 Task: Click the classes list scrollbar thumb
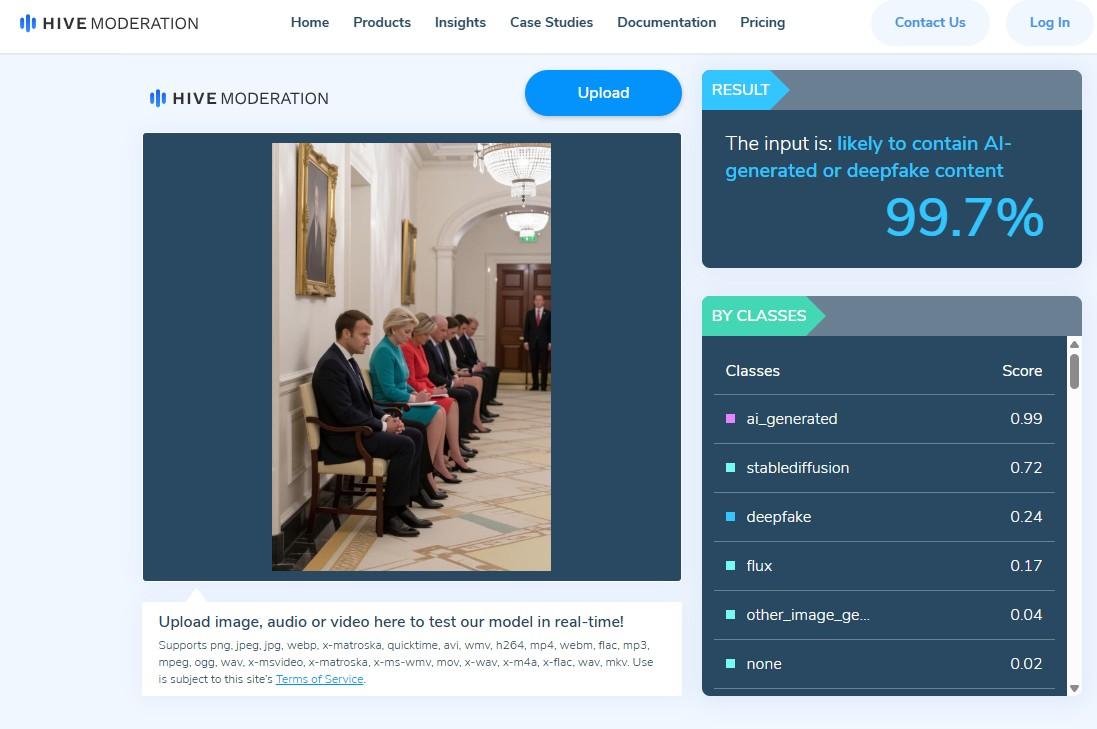(x=1074, y=371)
